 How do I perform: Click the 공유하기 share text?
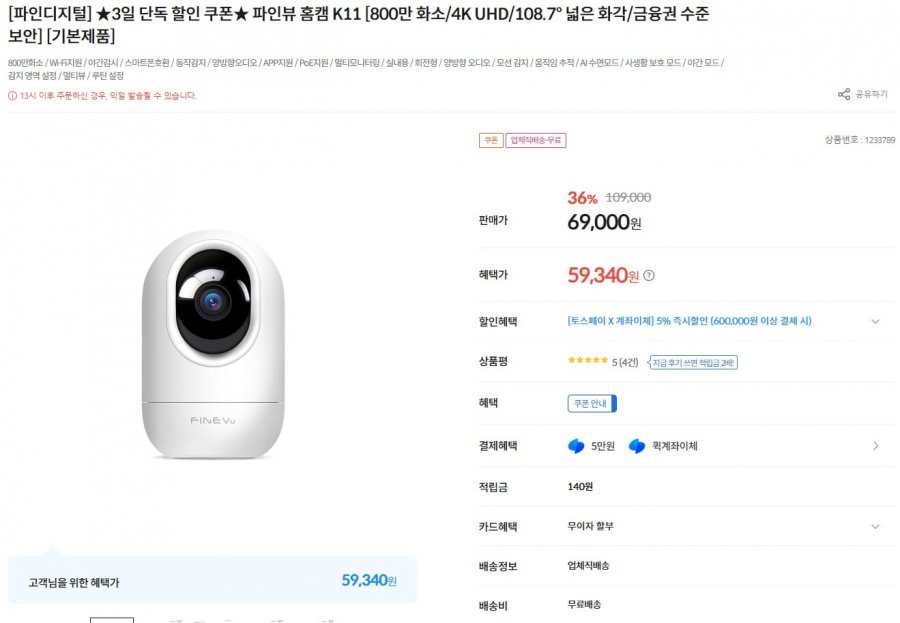coord(871,95)
